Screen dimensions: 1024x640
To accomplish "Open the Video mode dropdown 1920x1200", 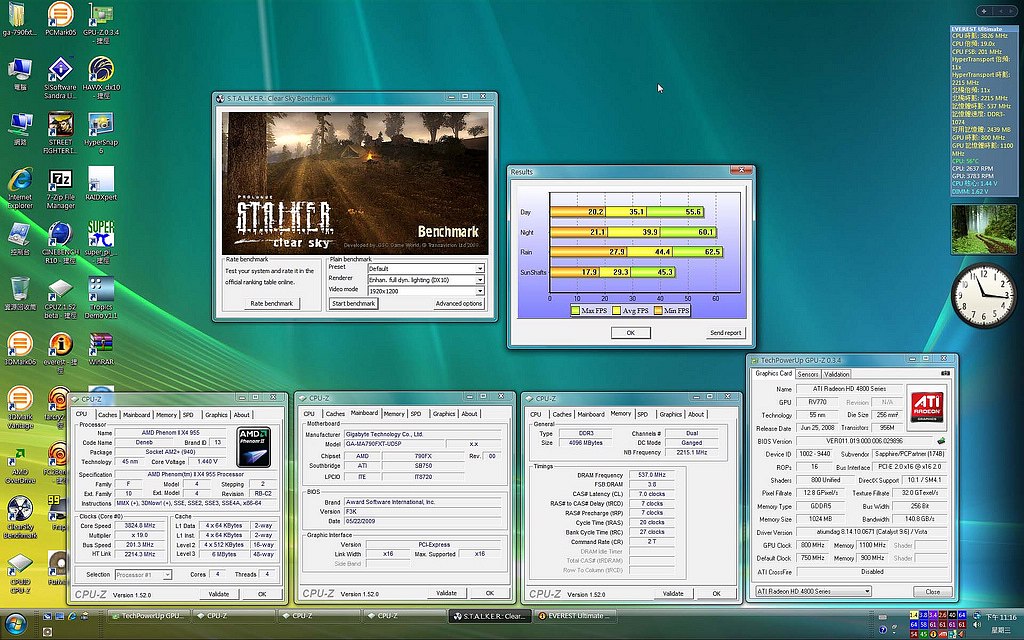I will click(x=425, y=291).
